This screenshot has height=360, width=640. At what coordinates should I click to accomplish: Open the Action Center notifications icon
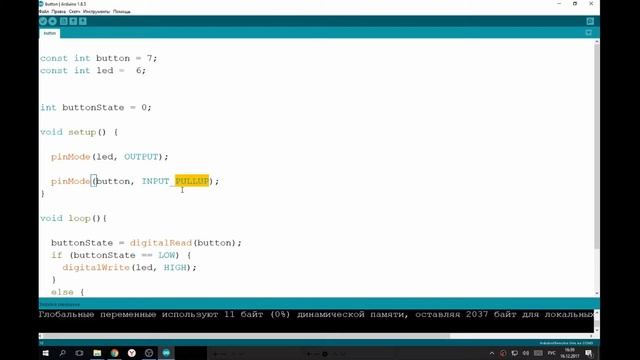(589, 353)
